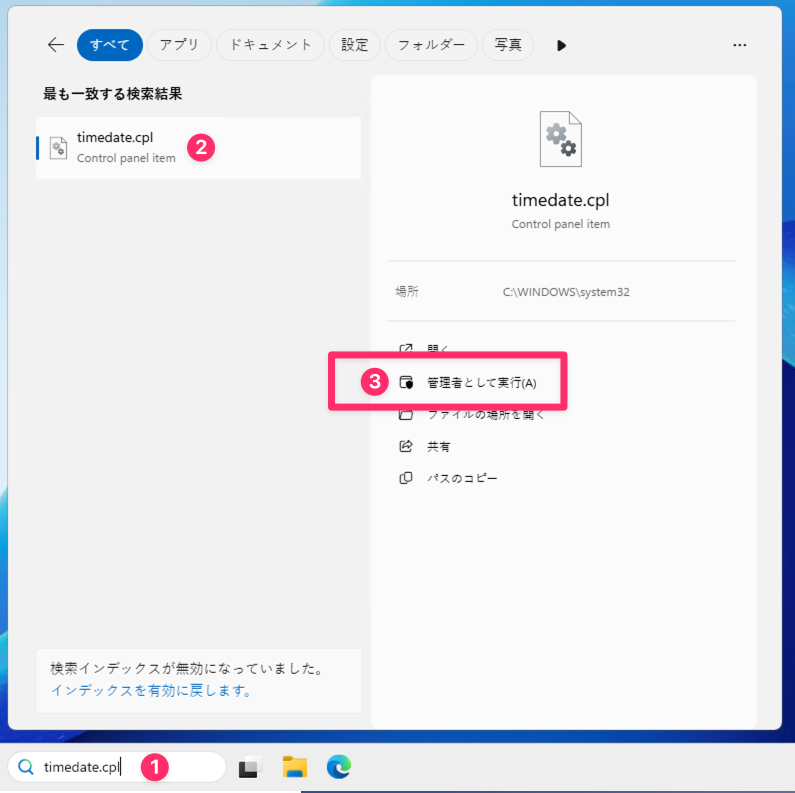The height and width of the screenshot is (793, 795).
Task: Click the timedate.cpl title in the preview pane
Action: [561, 200]
